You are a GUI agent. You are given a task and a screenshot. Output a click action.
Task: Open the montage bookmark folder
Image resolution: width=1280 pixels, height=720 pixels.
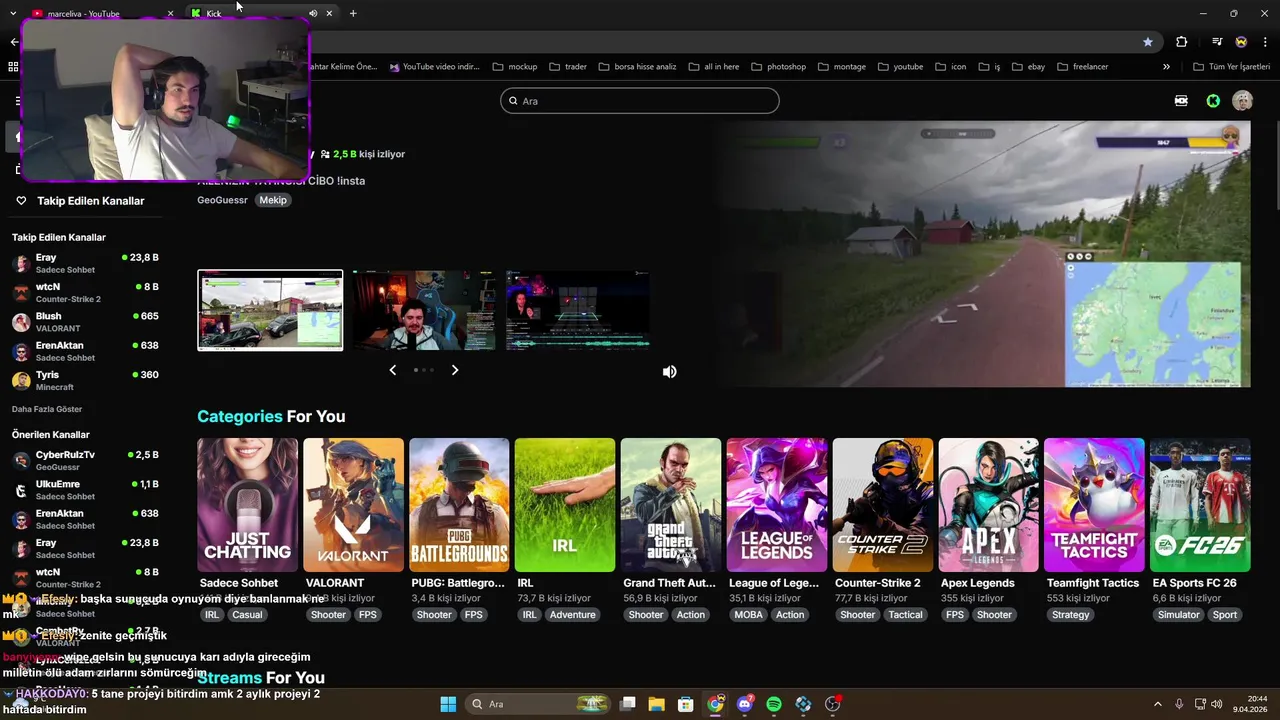click(842, 67)
